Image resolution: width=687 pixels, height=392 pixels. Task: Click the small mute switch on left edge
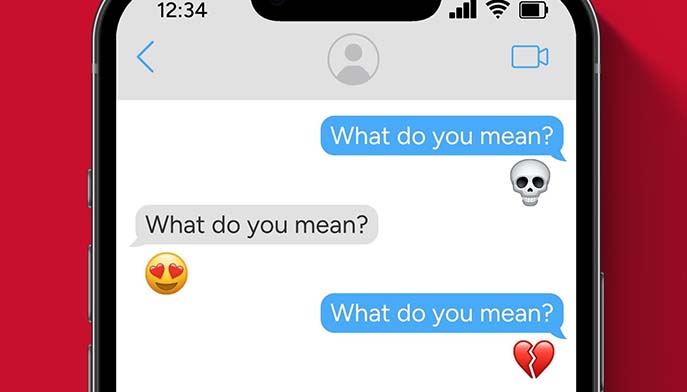(90, 188)
